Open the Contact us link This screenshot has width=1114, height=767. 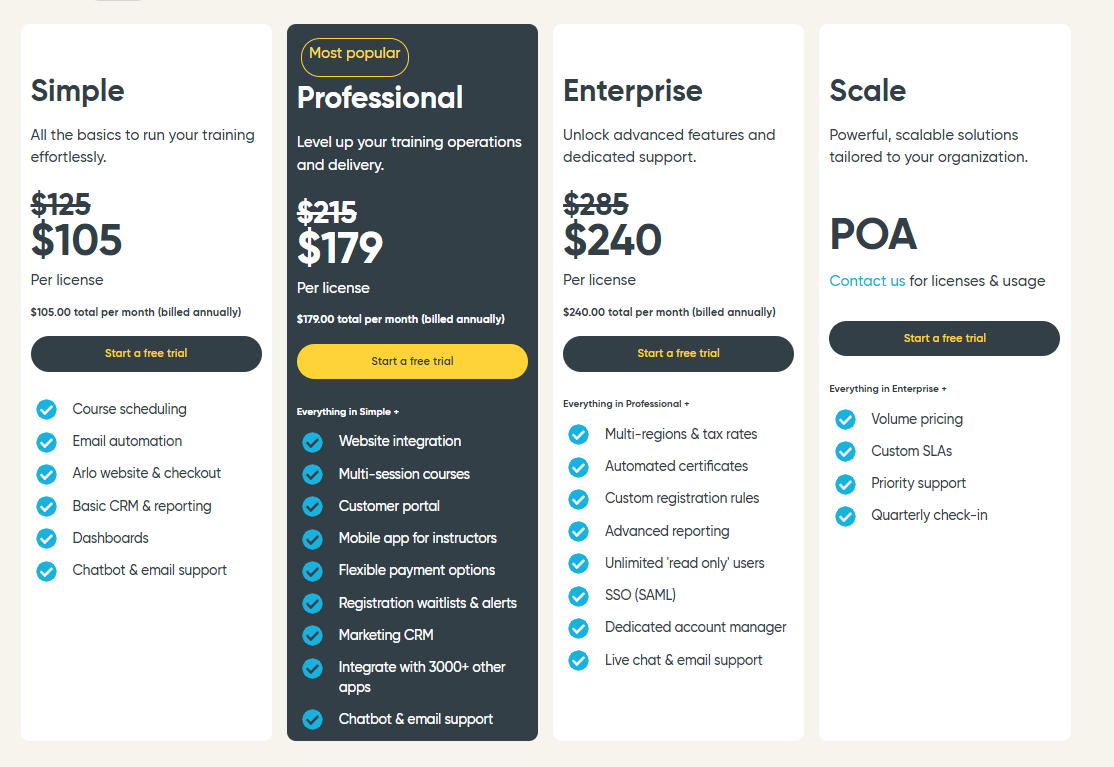pos(867,281)
